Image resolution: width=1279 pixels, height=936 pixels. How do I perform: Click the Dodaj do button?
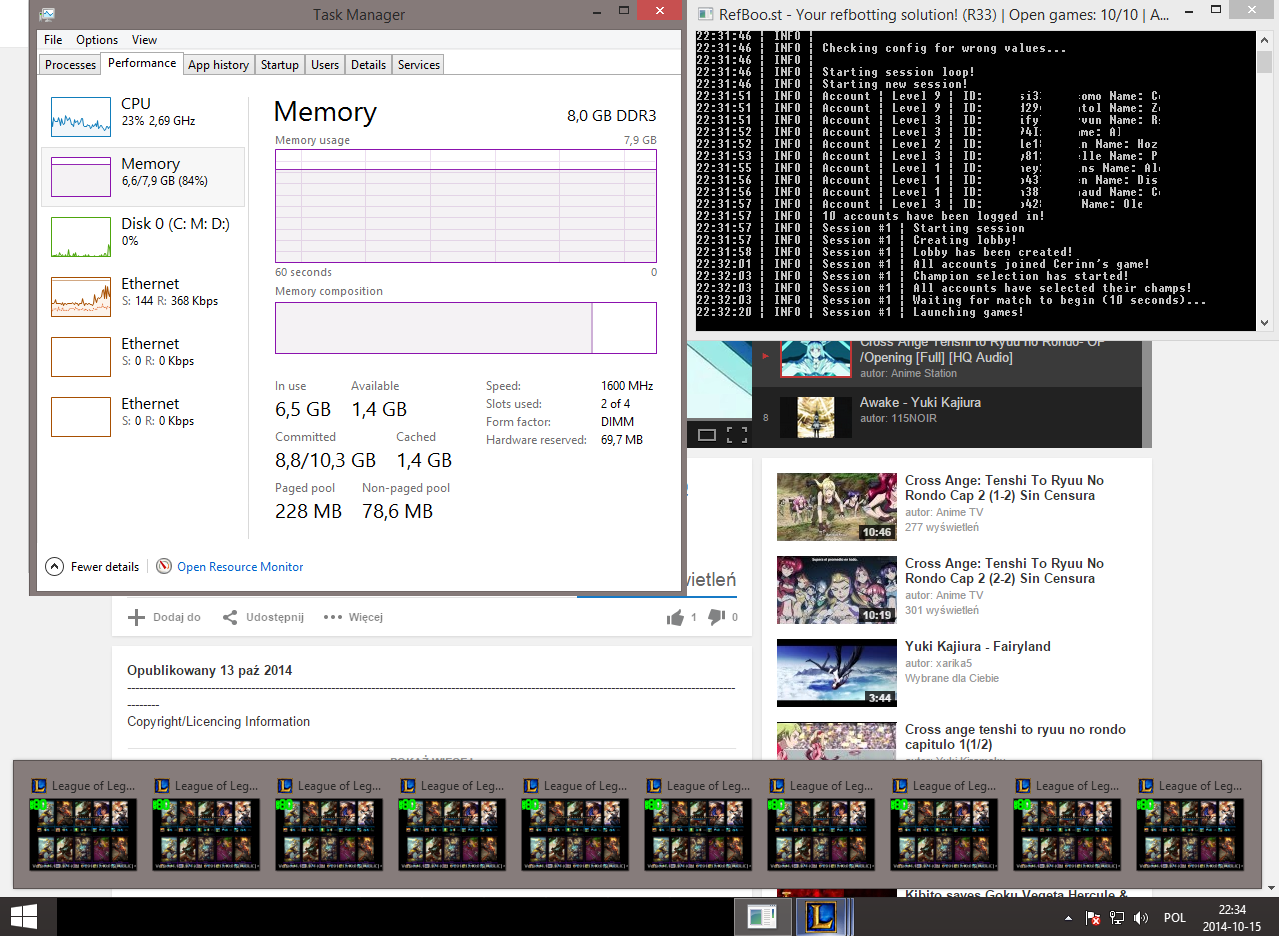[164, 617]
